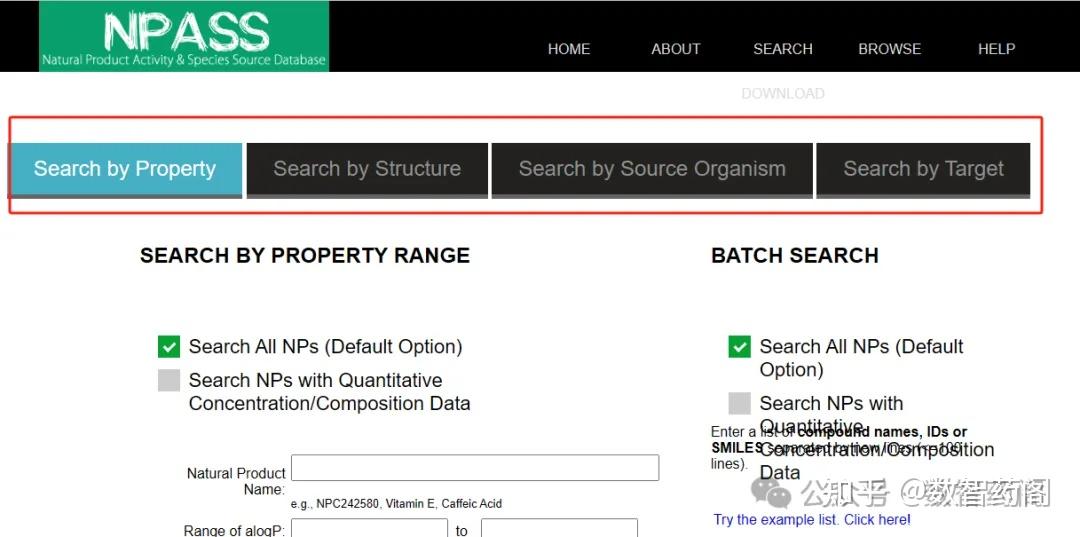Screen dimensions: 1080x537
Task: Click the 'Try the example list' link
Action: point(812,520)
